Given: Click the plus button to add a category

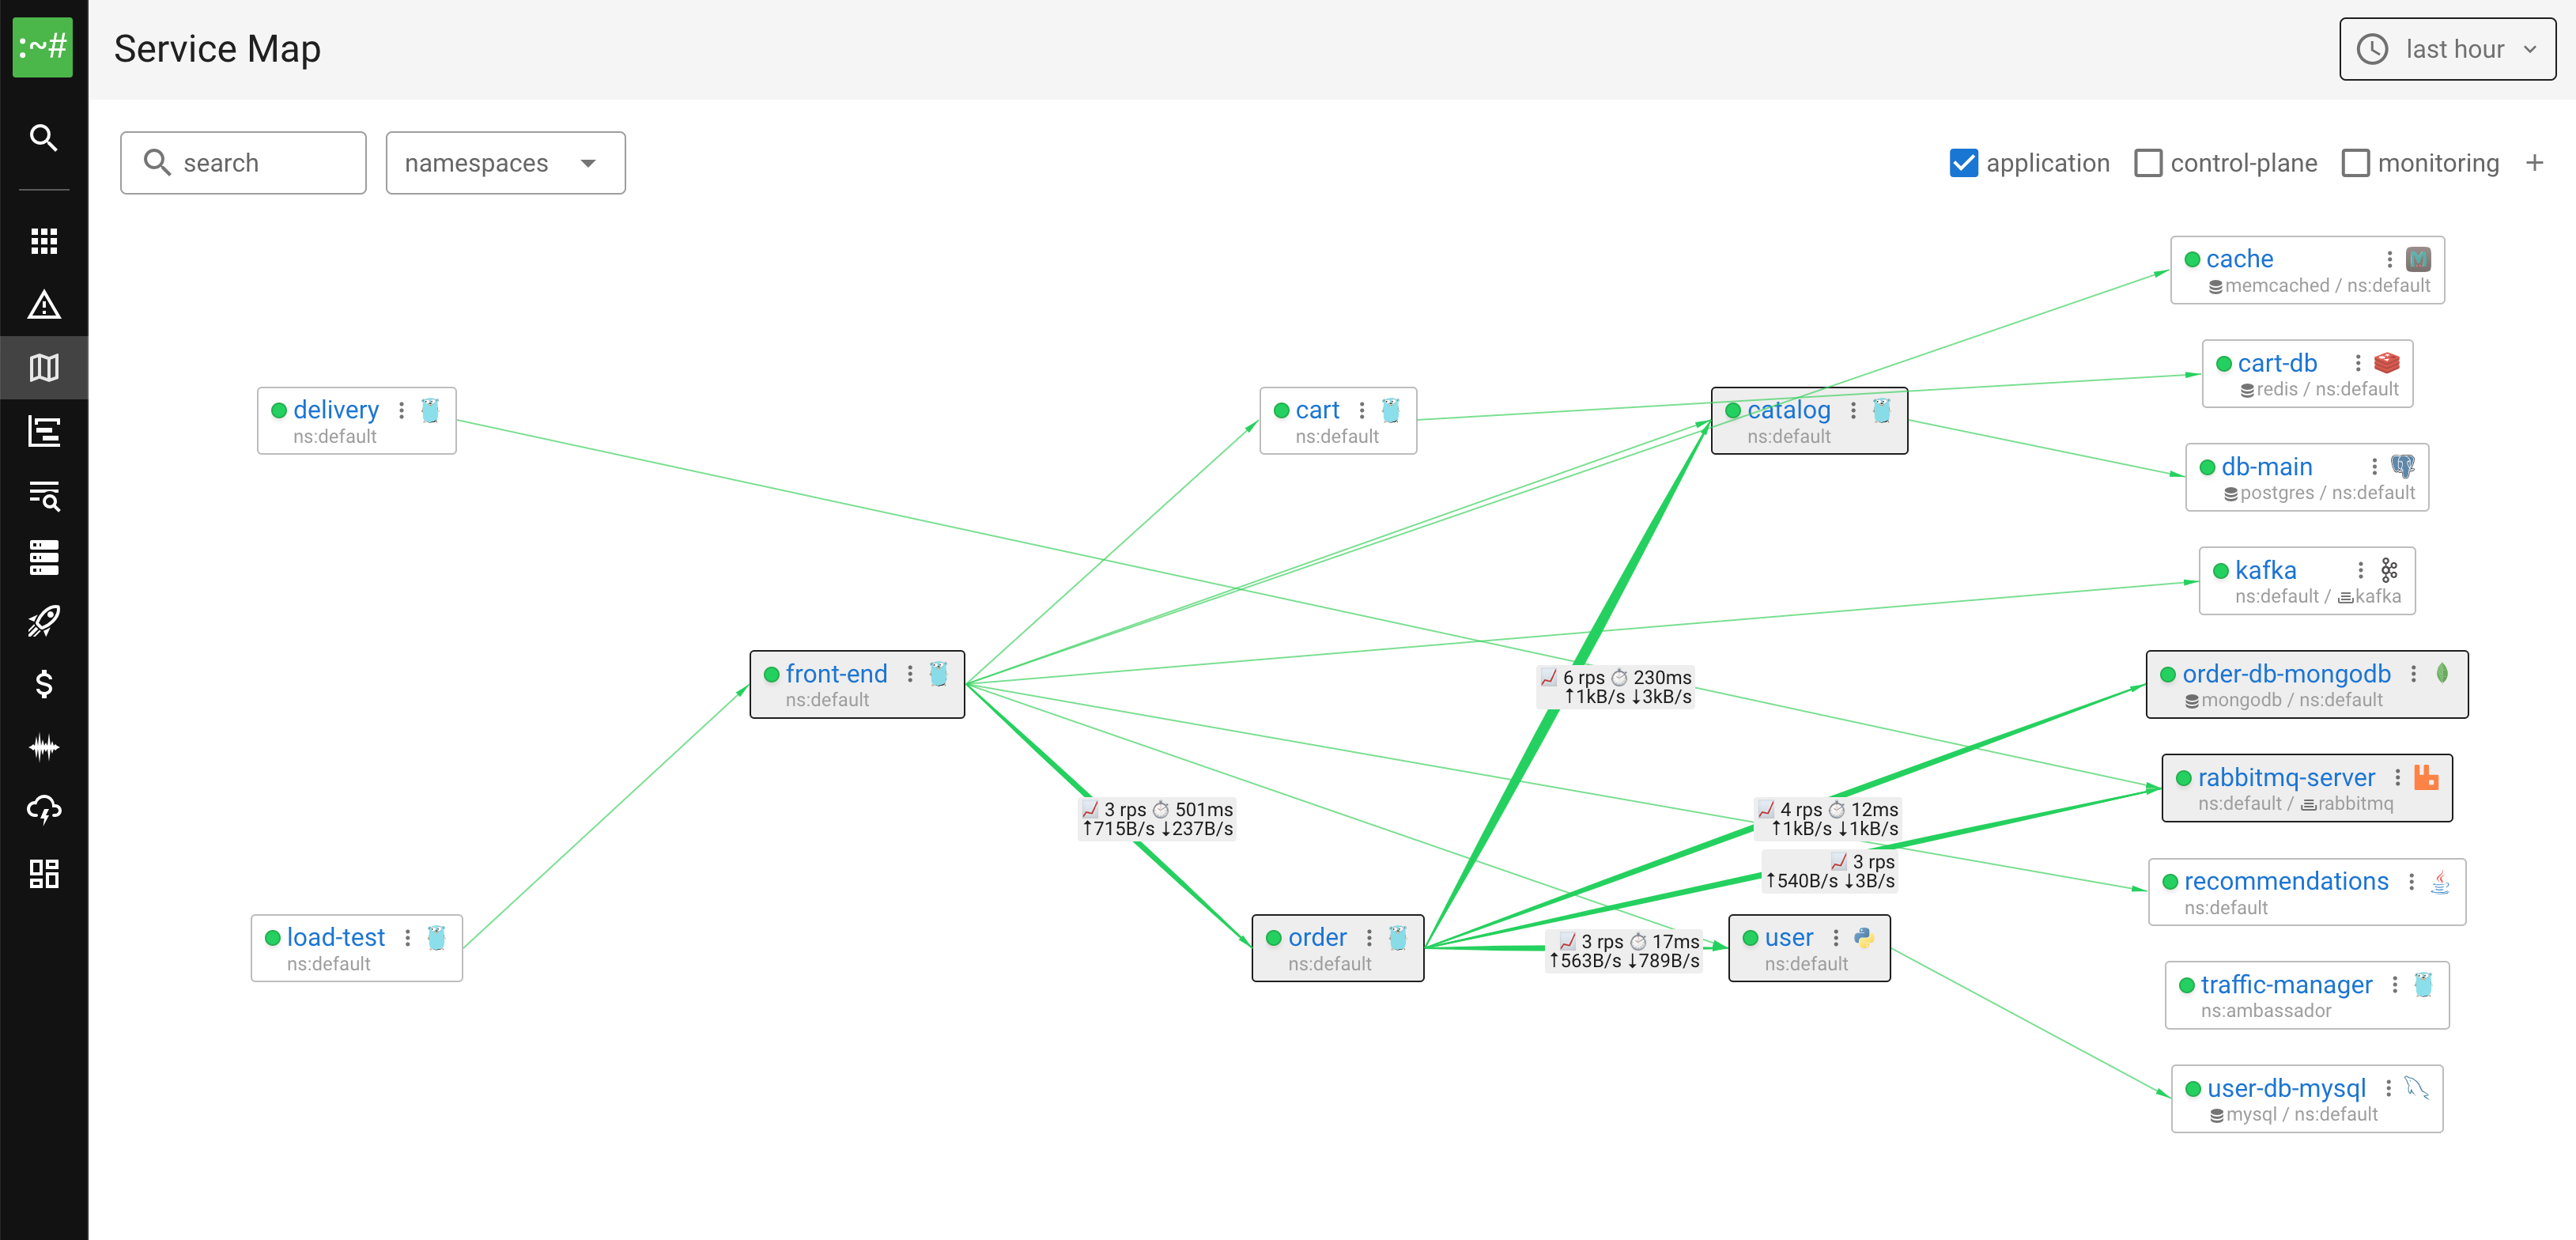Looking at the screenshot, I should click(x=2536, y=162).
